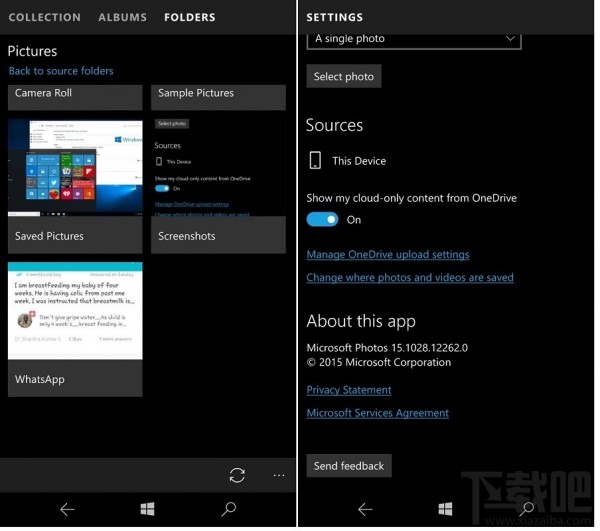The width and height of the screenshot is (600, 531).
Task: Click the Send feedback button
Action: click(349, 466)
